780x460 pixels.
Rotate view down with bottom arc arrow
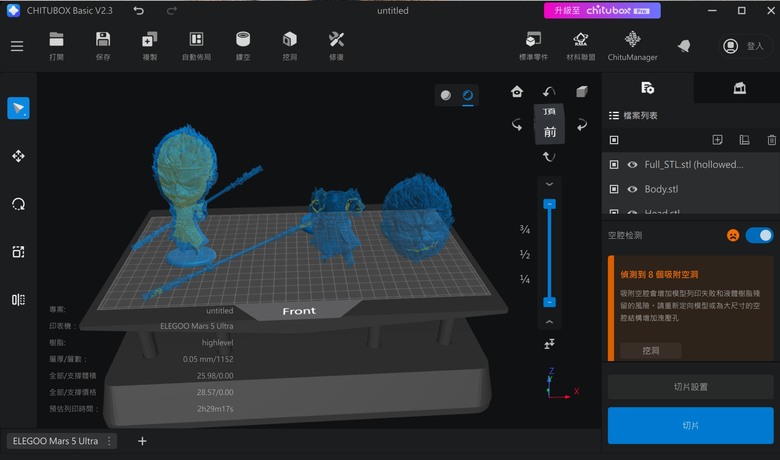coord(549,157)
